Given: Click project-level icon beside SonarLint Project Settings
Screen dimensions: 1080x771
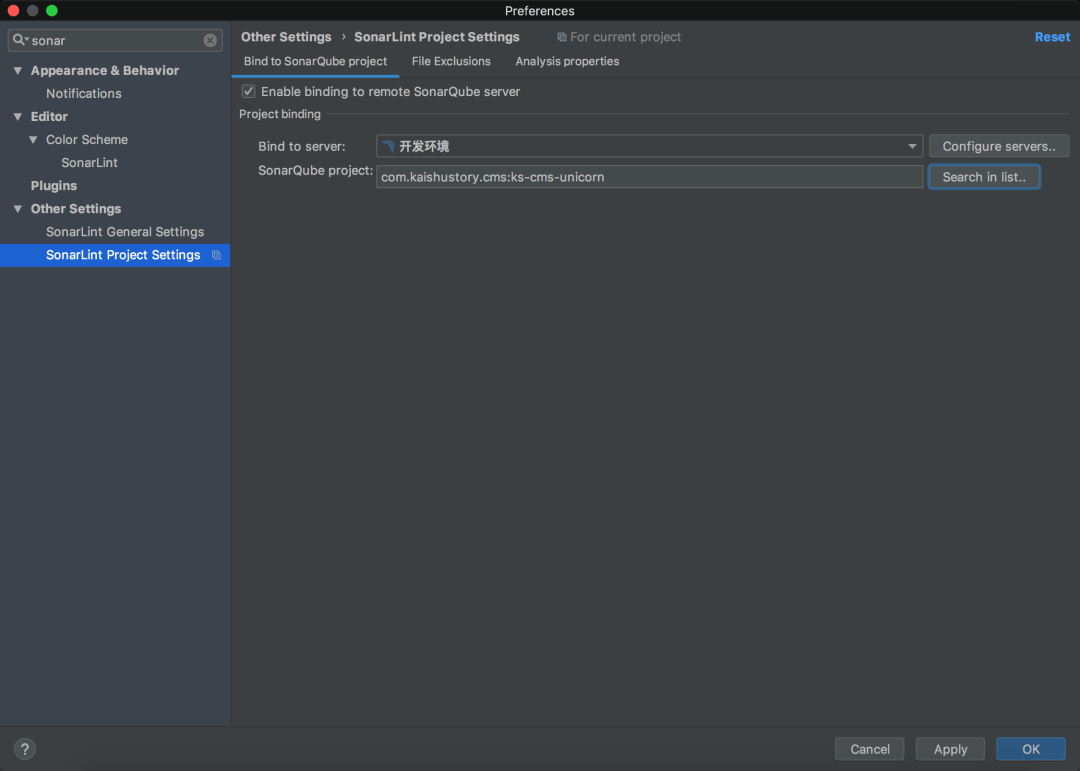Looking at the screenshot, I should [x=216, y=255].
